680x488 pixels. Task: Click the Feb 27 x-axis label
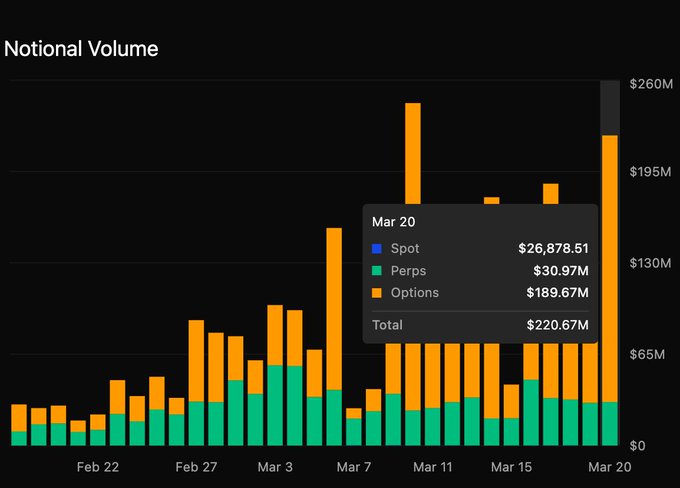[x=196, y=467]
